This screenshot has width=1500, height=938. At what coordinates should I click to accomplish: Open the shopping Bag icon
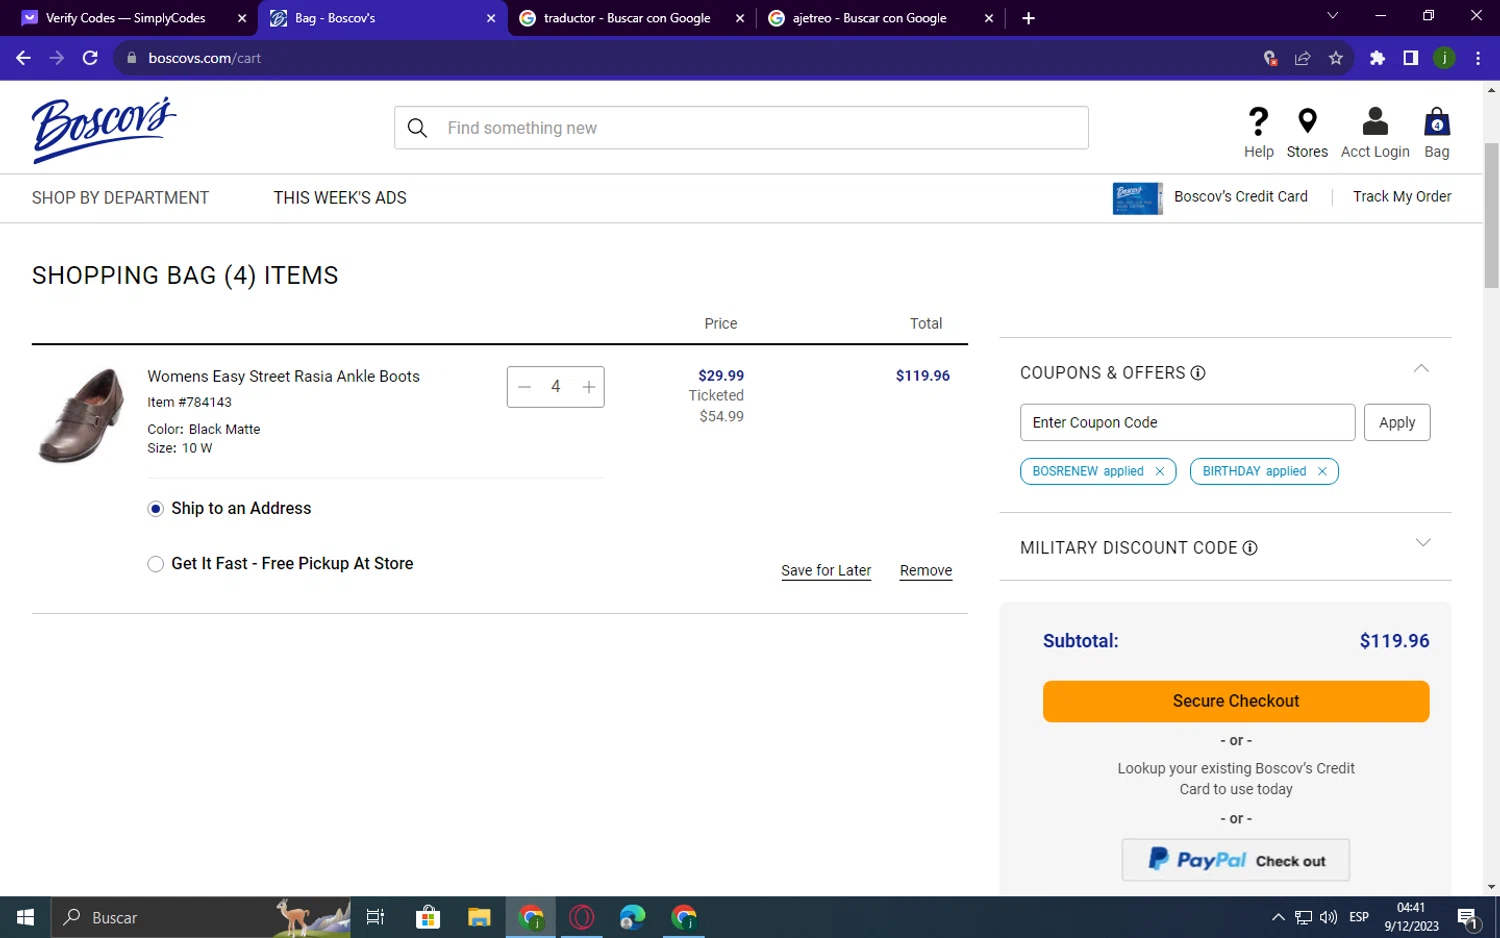(x=1437, y=122)
